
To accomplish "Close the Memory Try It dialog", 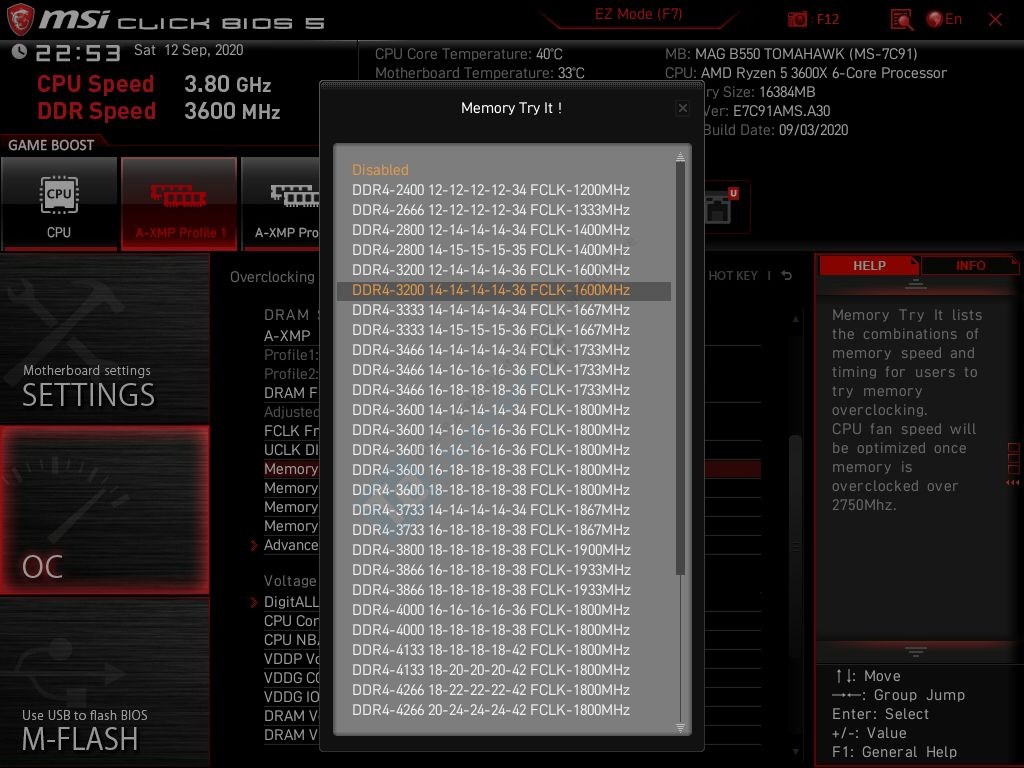I will click(682, 108).
